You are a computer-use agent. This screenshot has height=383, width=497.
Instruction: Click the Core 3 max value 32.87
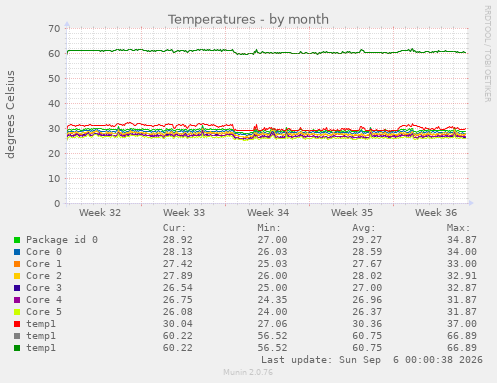[462, 288]
